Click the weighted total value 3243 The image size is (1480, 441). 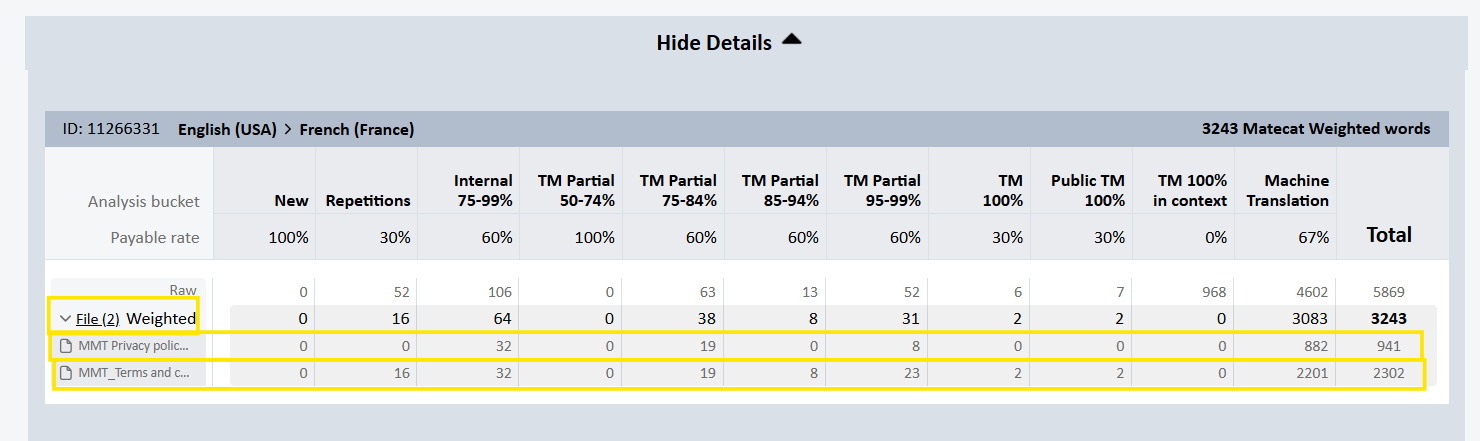point(1388,319)
